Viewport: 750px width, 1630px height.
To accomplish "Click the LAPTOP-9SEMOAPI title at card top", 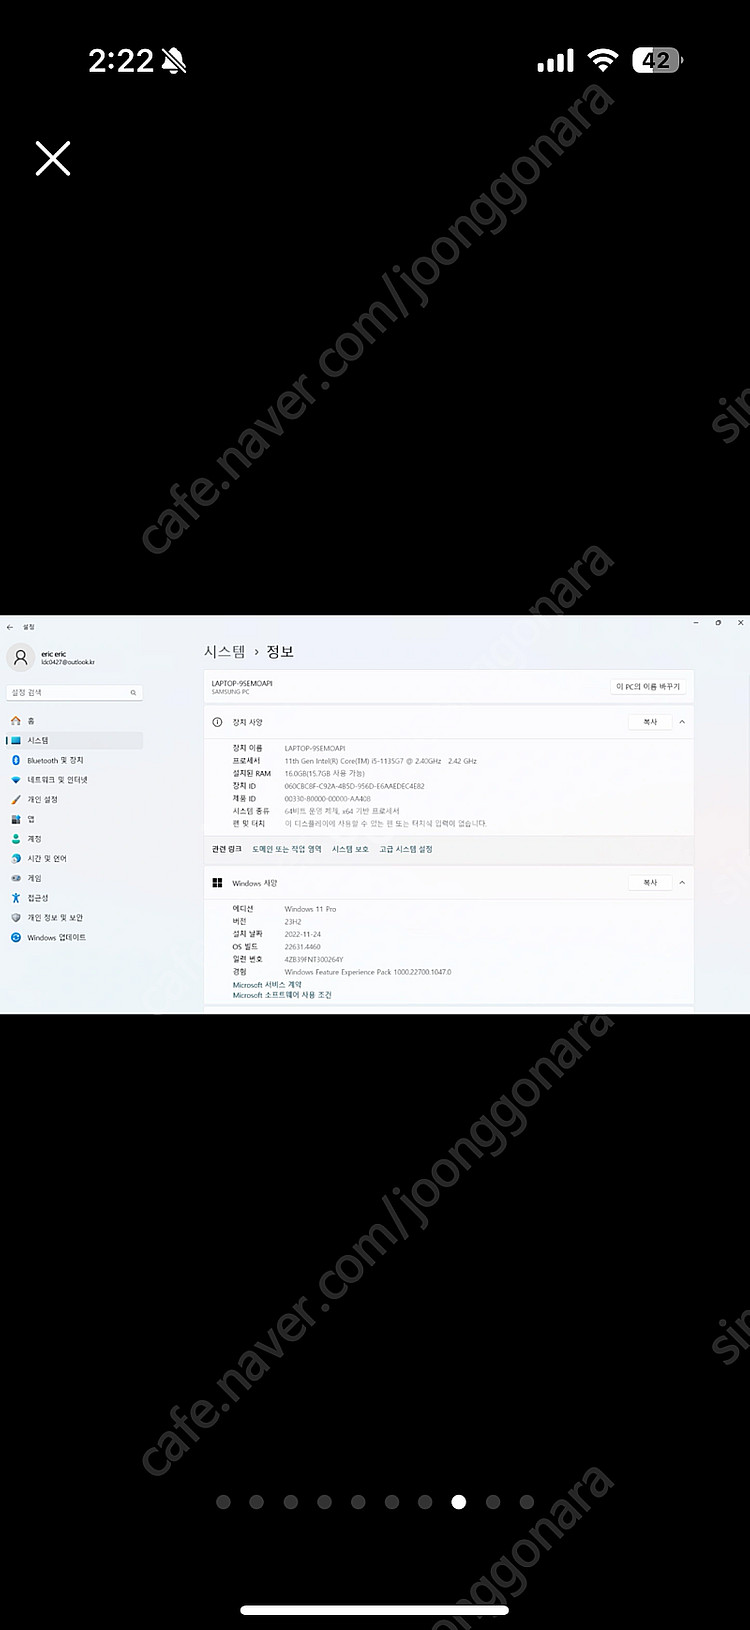I will 242,683.
